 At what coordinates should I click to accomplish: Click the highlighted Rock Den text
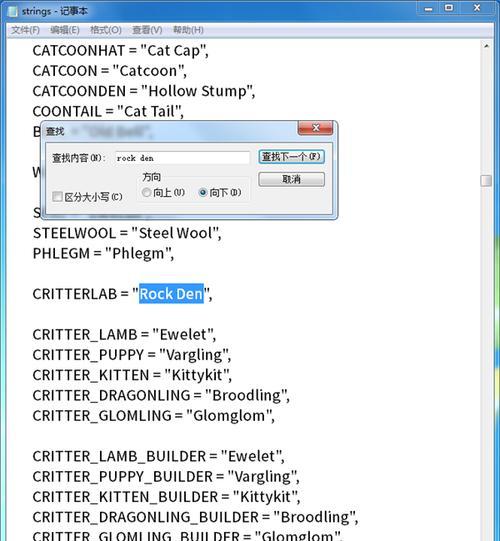[171, 294]
